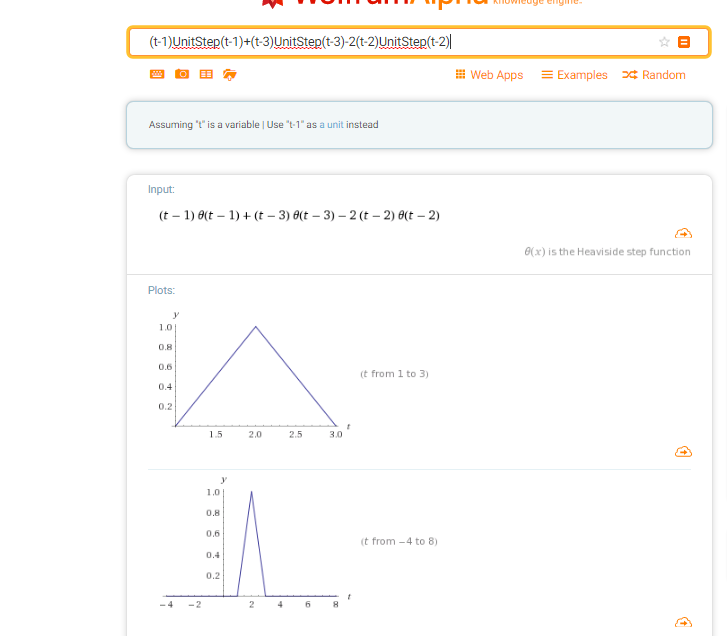Click the favorite star icon in query box
Screen dimensions: 727x636
(x=664, y=42)
